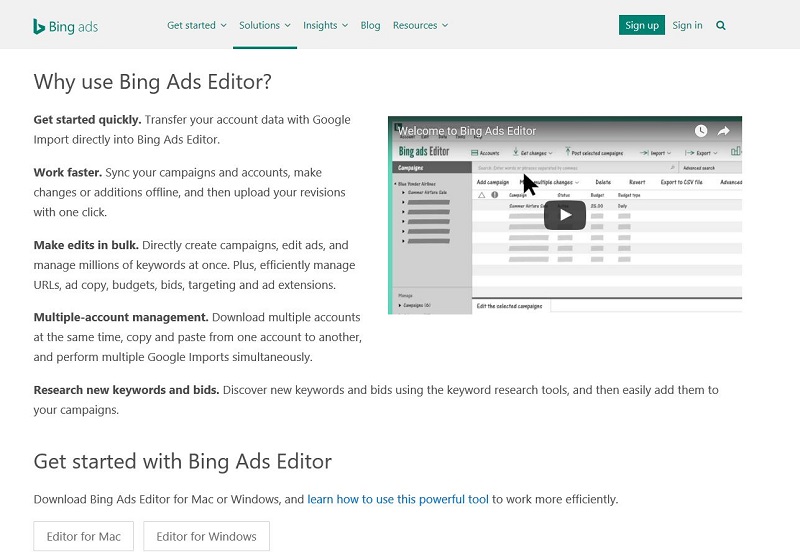Click the Get started with Bing Ads Editor heading
Viewport: 800px width, 558px height.
point(183,462)
